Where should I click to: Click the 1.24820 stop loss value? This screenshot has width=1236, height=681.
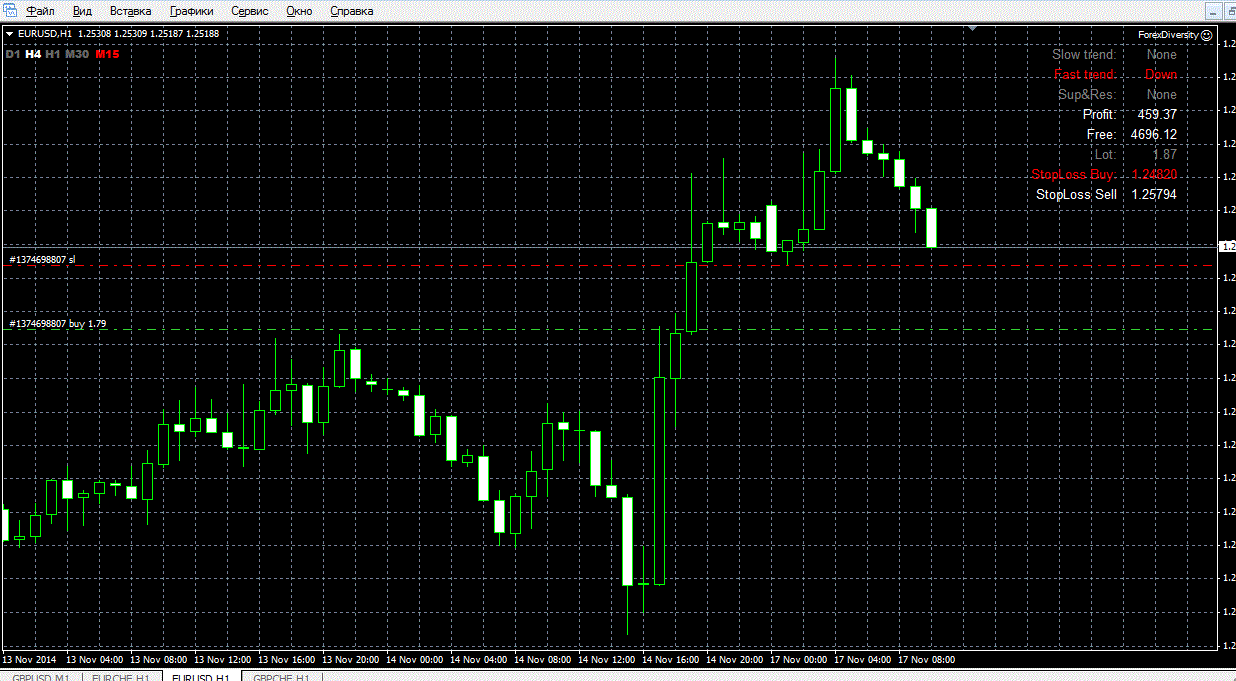coord(1154,175)
